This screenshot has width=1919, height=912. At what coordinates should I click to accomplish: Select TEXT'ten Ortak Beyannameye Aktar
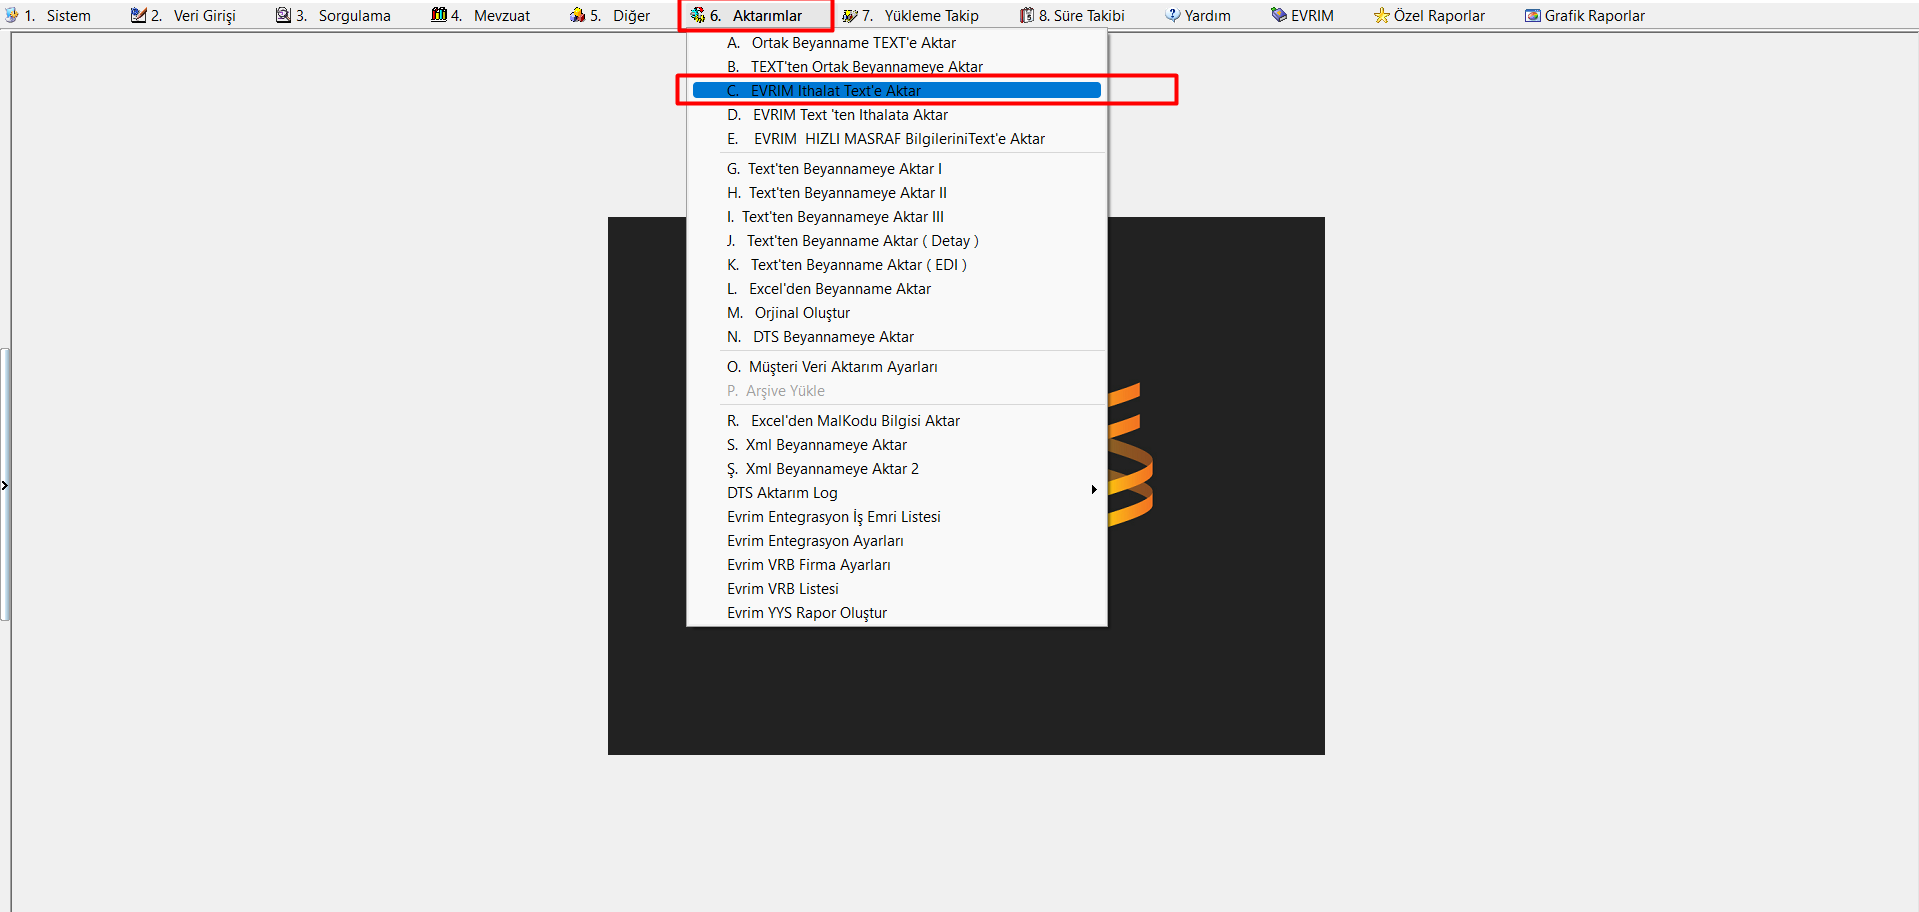[x=897, y=67]
